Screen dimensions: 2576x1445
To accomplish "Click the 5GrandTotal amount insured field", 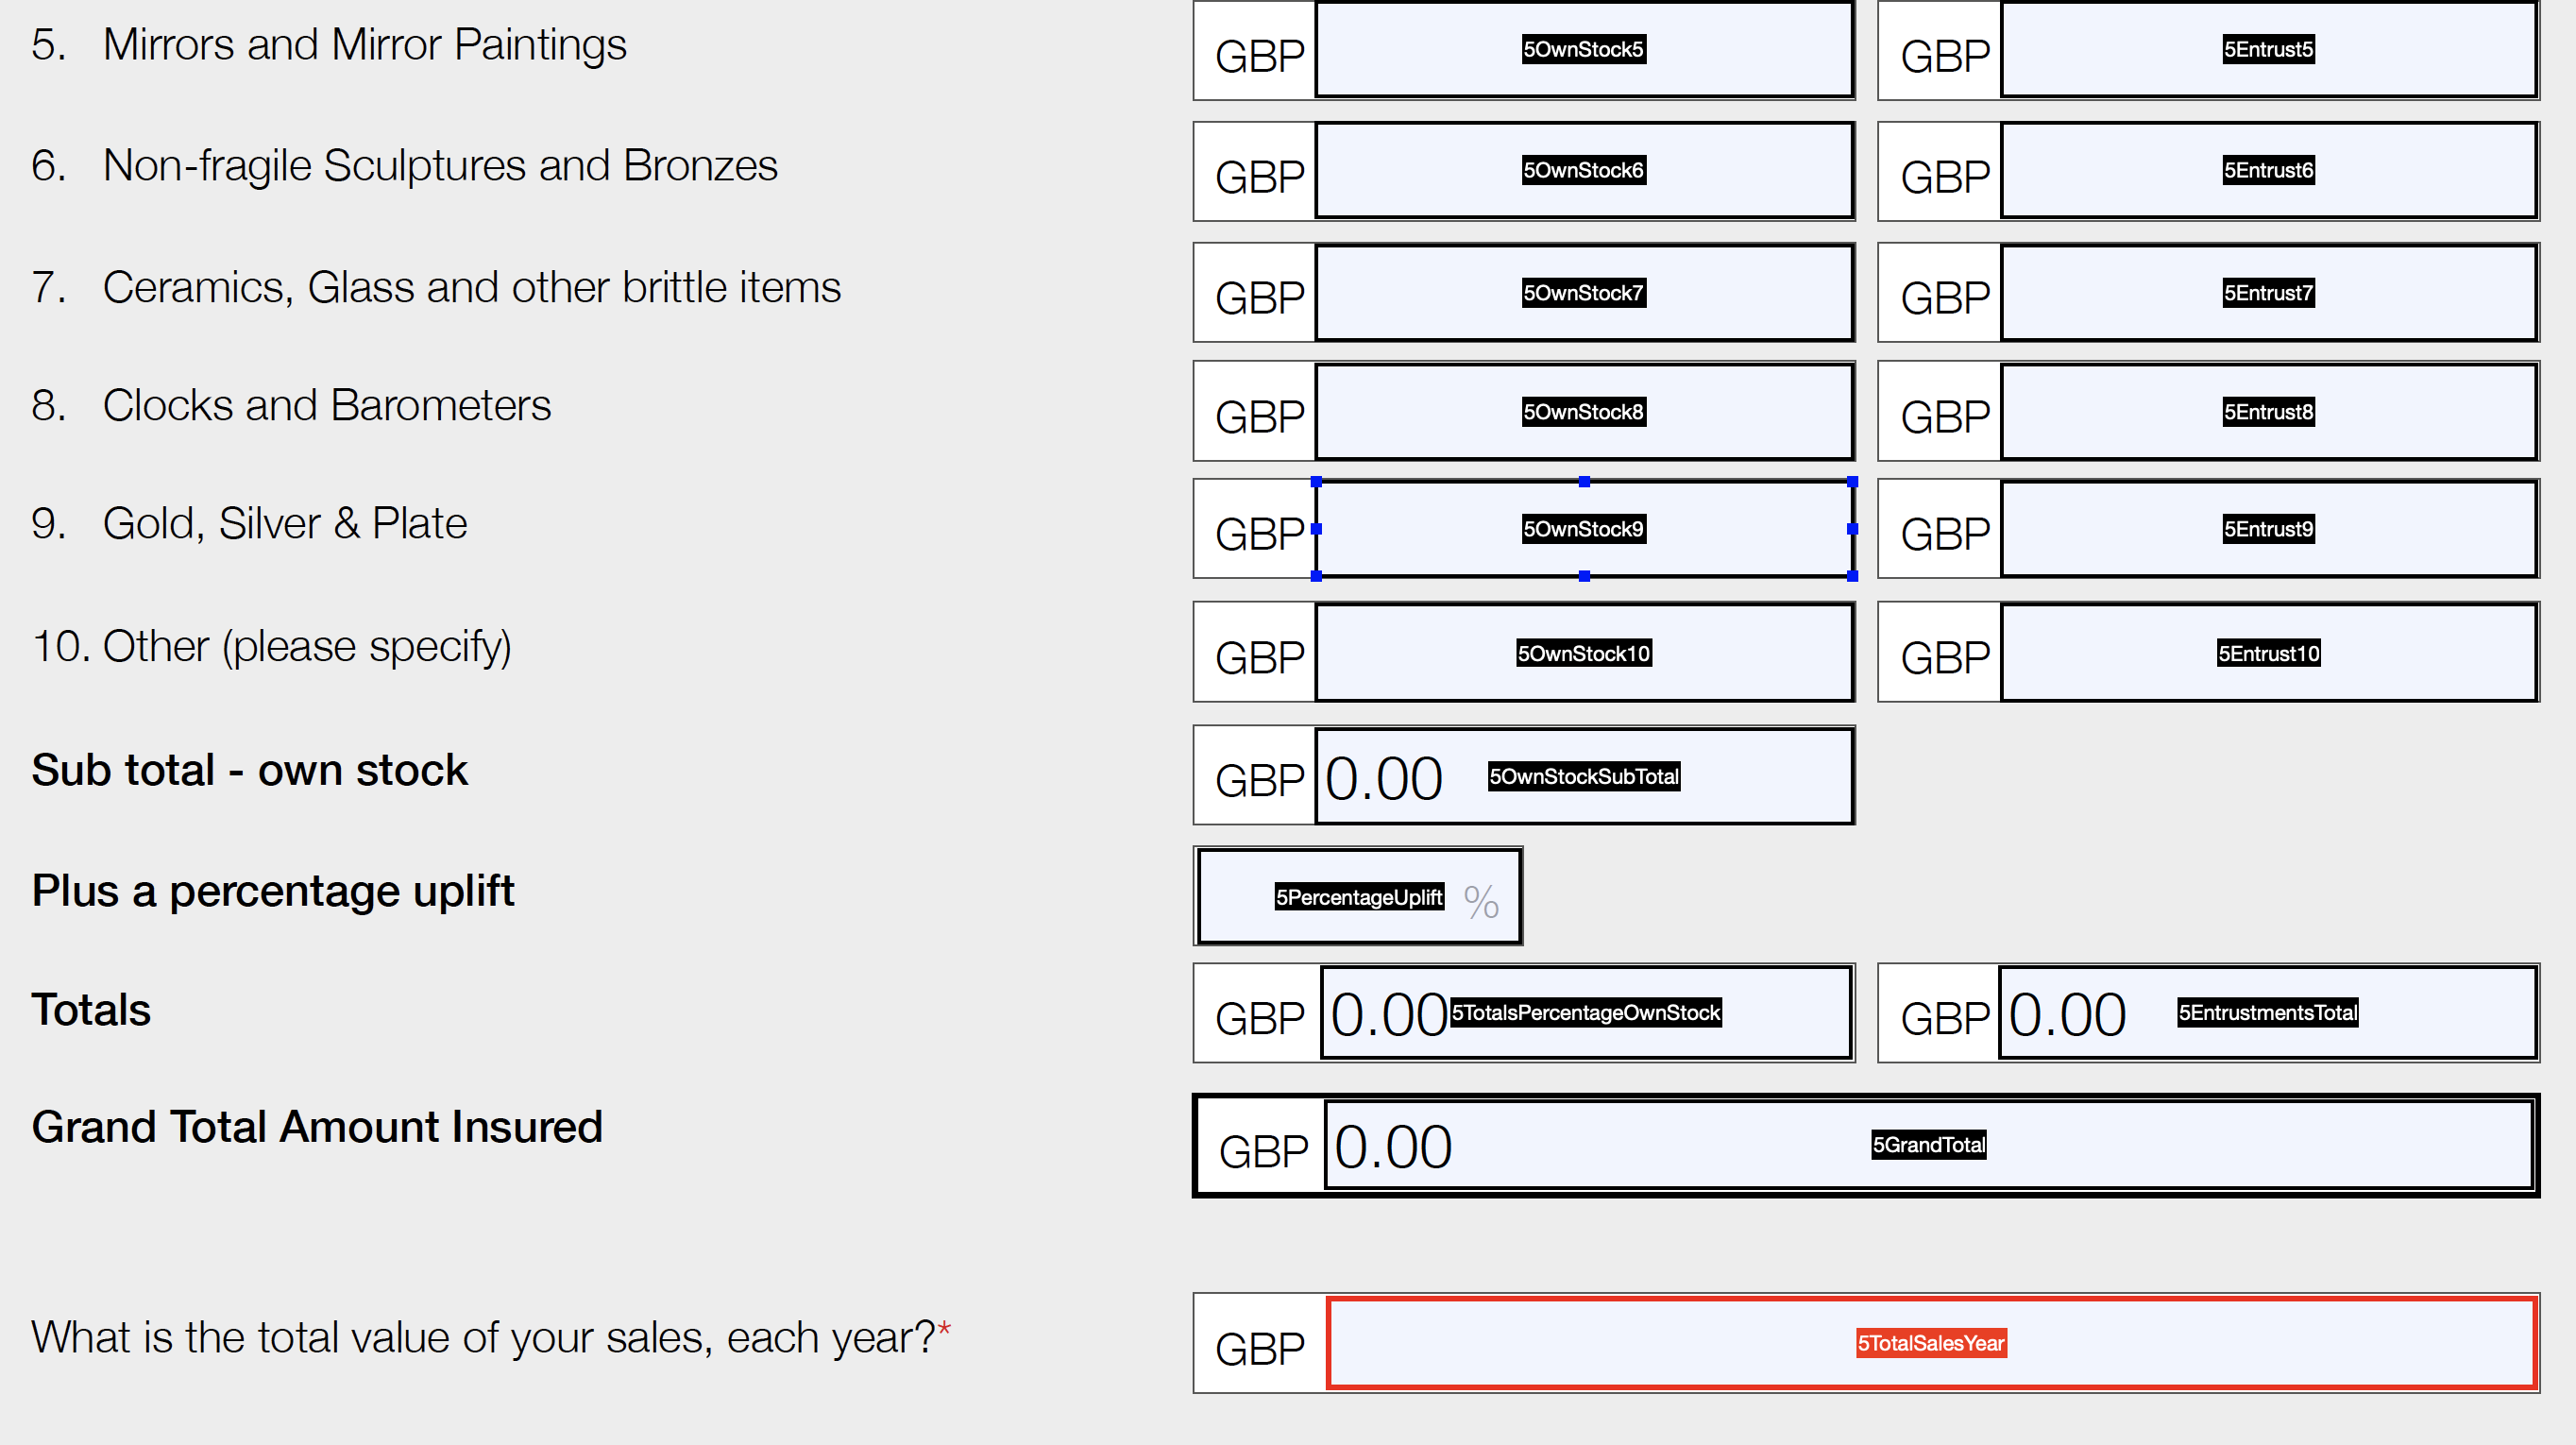I will (x=1928, y=1145).
